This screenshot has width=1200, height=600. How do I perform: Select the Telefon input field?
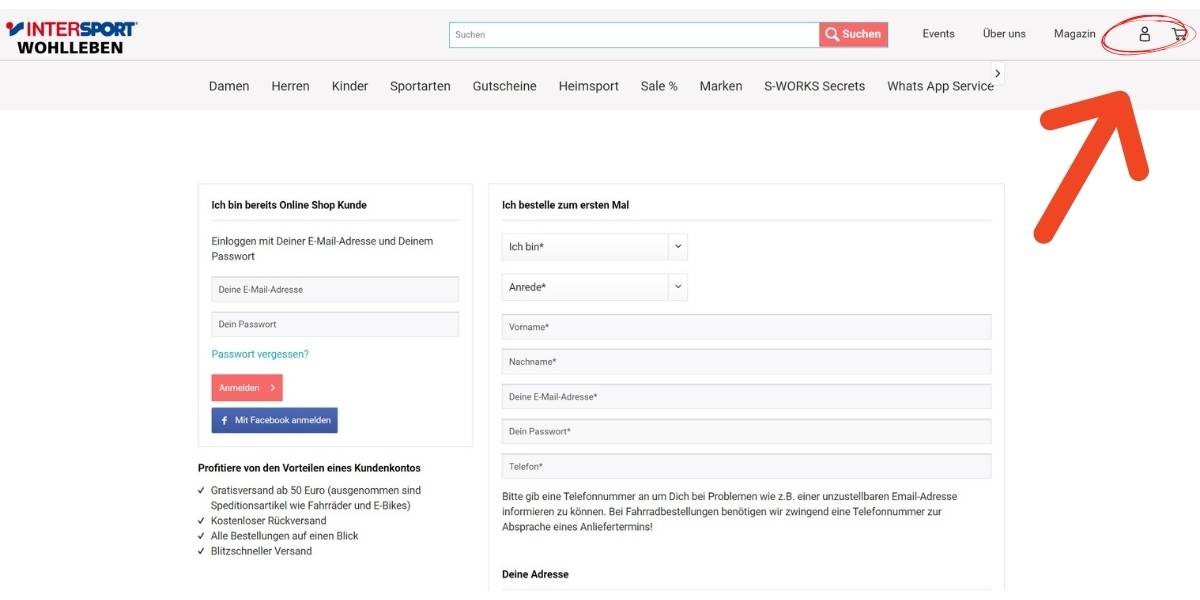point(746,467)
